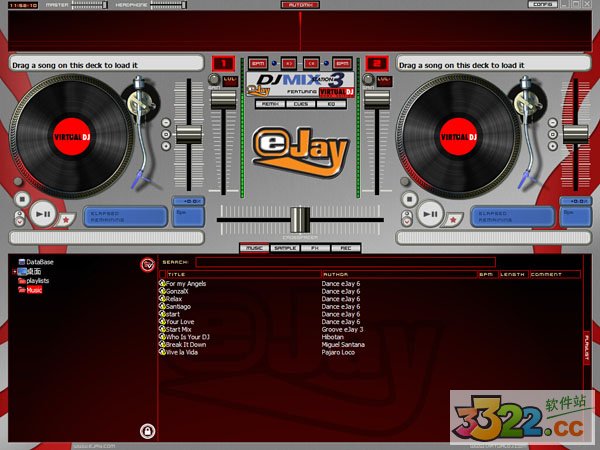
Task: Click the middle round button beside deck 2 platter
Action: (x=553, y=134)
